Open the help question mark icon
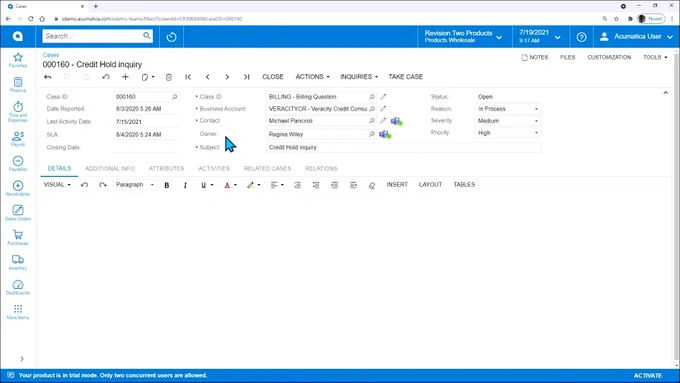 coord(581,37)
